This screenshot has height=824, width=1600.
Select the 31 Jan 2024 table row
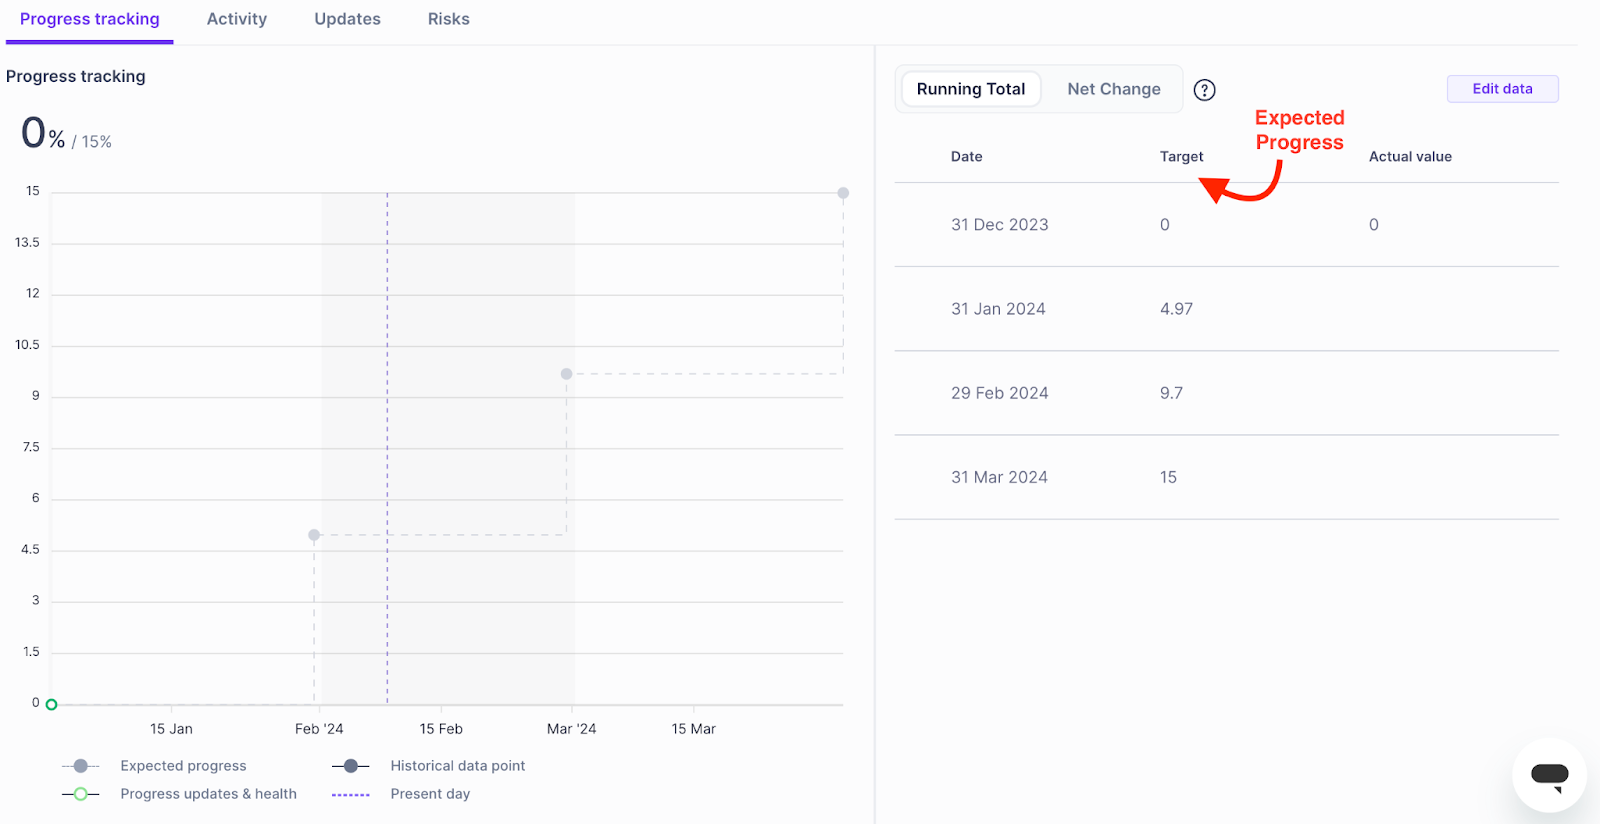(1226, 309)
